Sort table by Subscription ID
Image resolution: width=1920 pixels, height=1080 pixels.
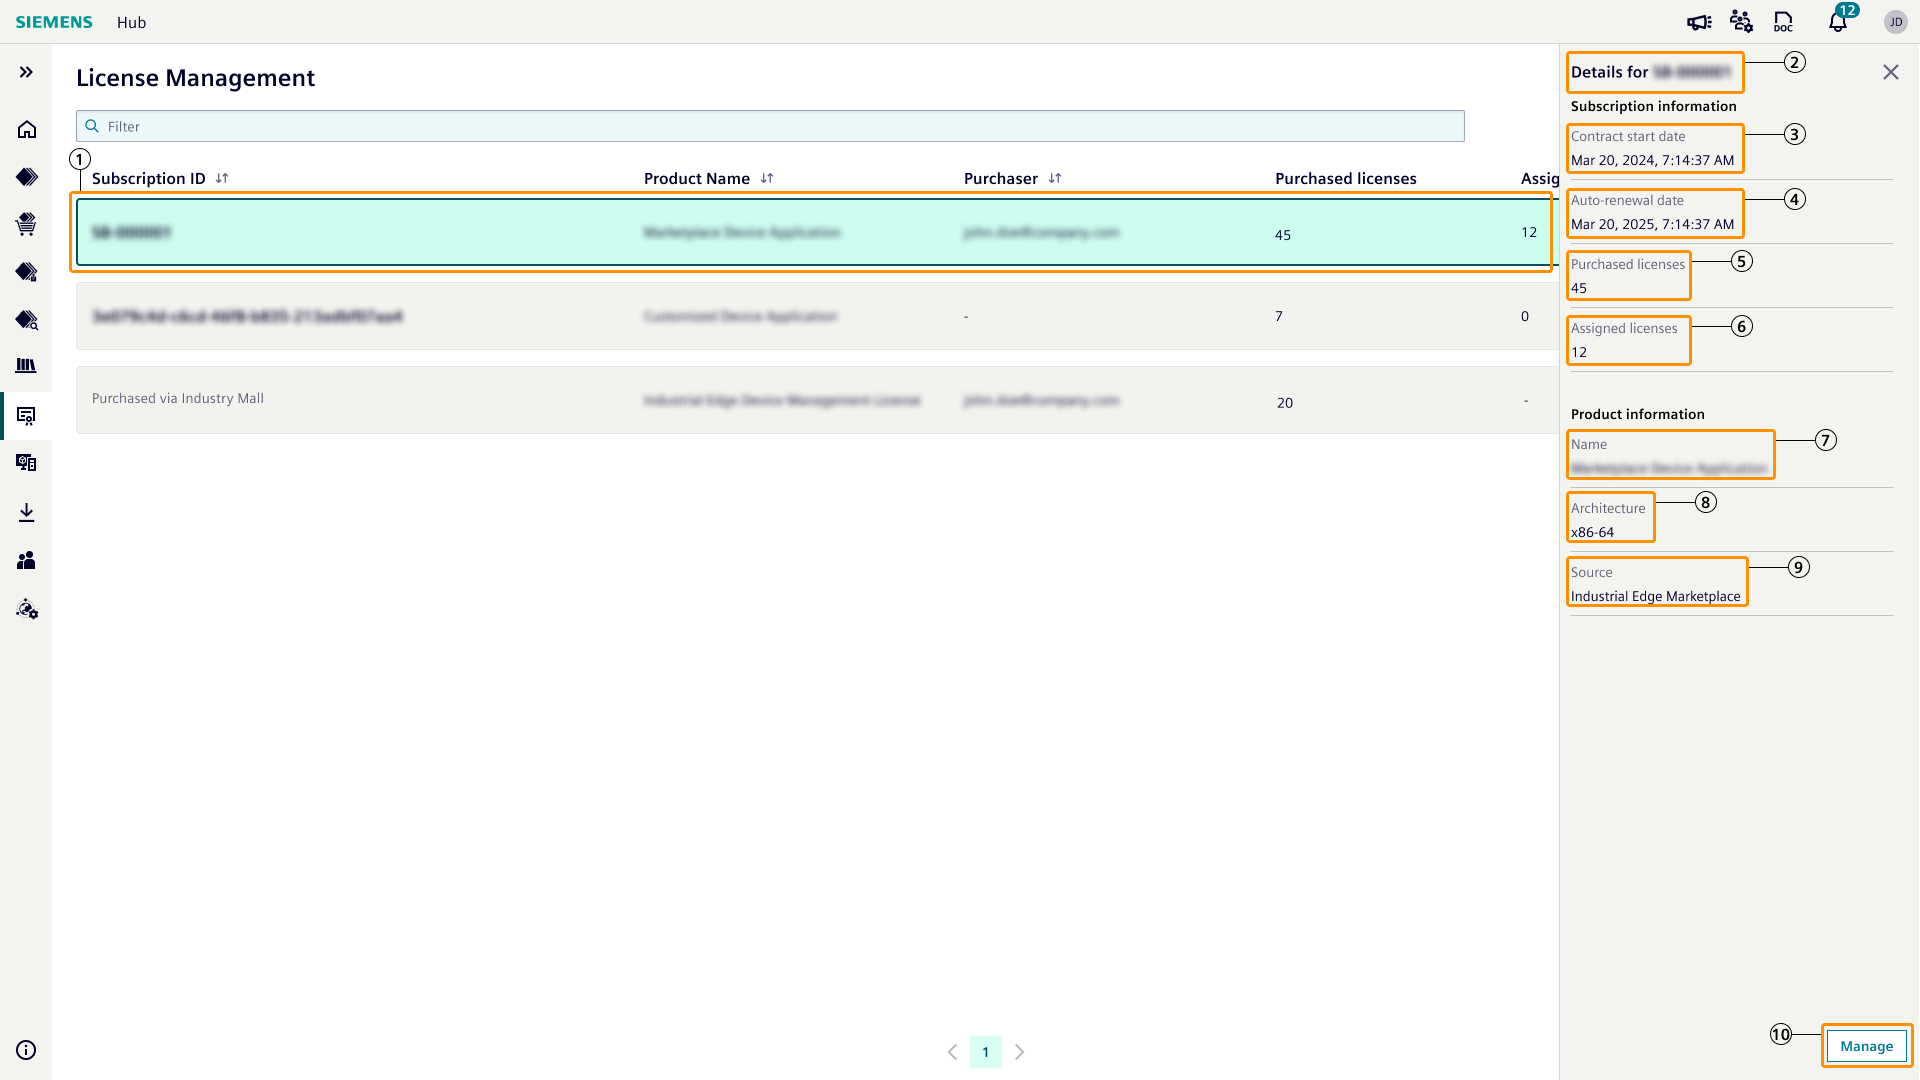pos(222,178)
